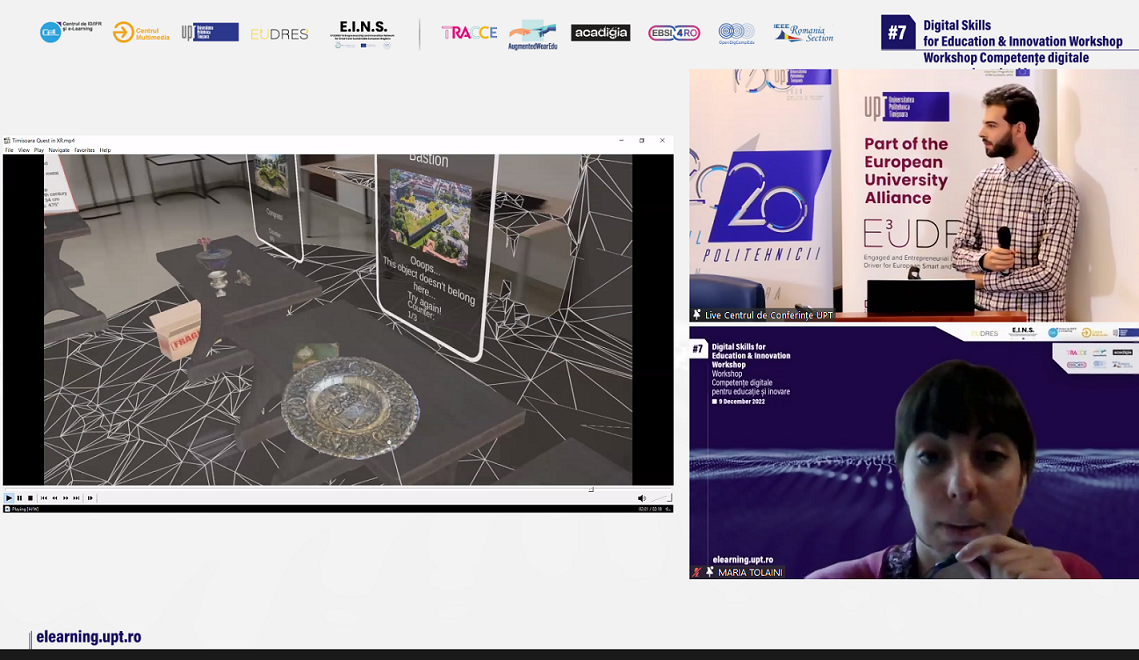Open the Play menu
Image resolution: width=1139 pixels, height=660 pixels.
pos(39,150)
